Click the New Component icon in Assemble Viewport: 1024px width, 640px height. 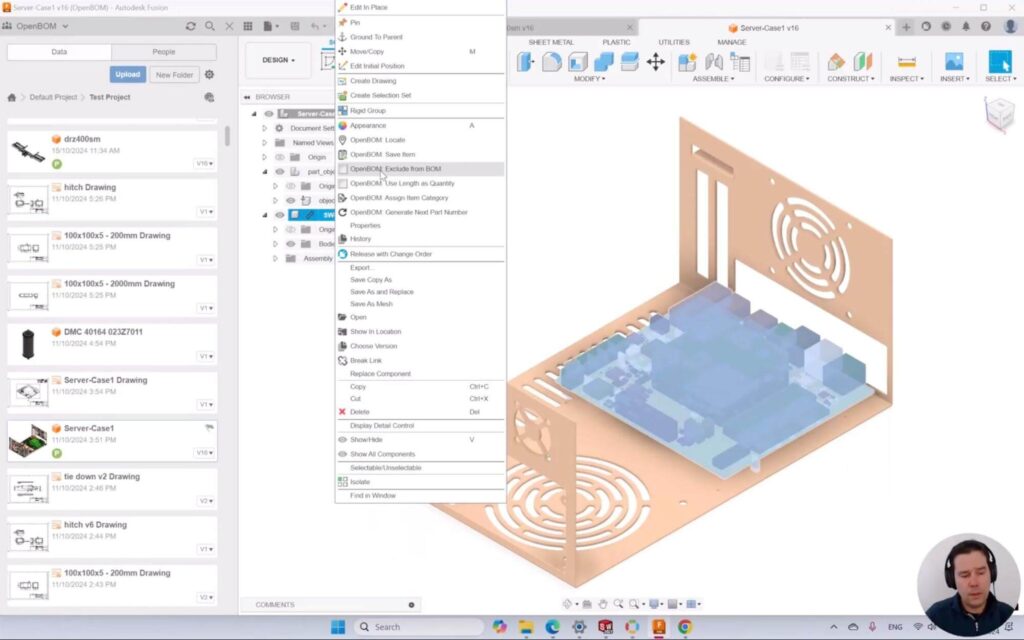(x=687, y=61)
